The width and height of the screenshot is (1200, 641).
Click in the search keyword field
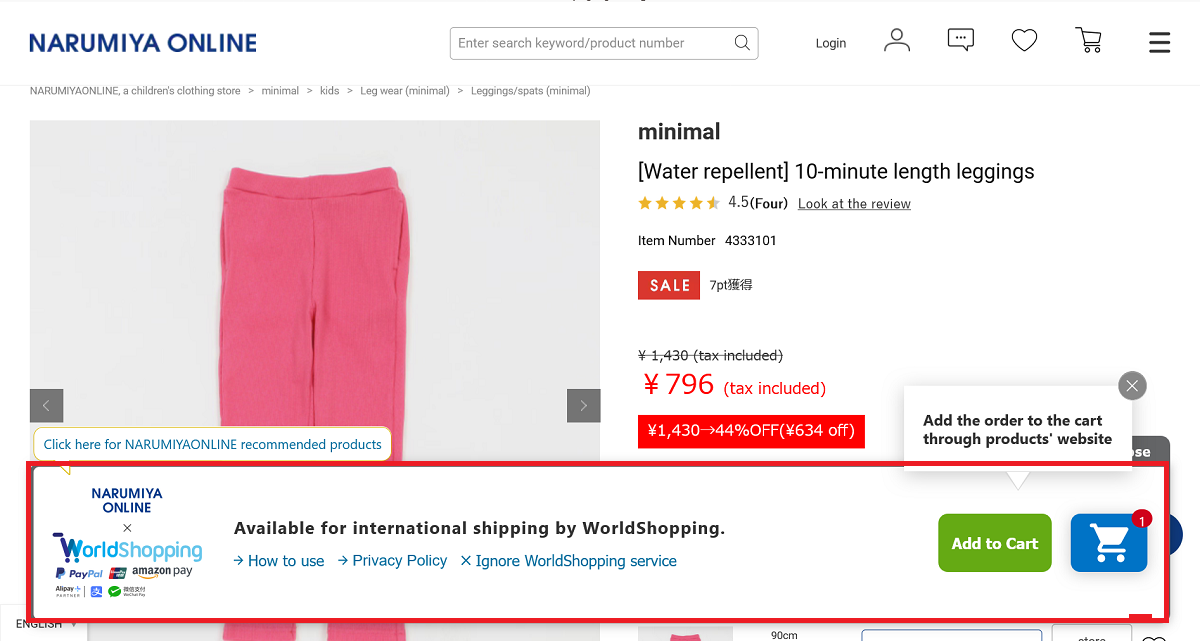click(590, 43)
